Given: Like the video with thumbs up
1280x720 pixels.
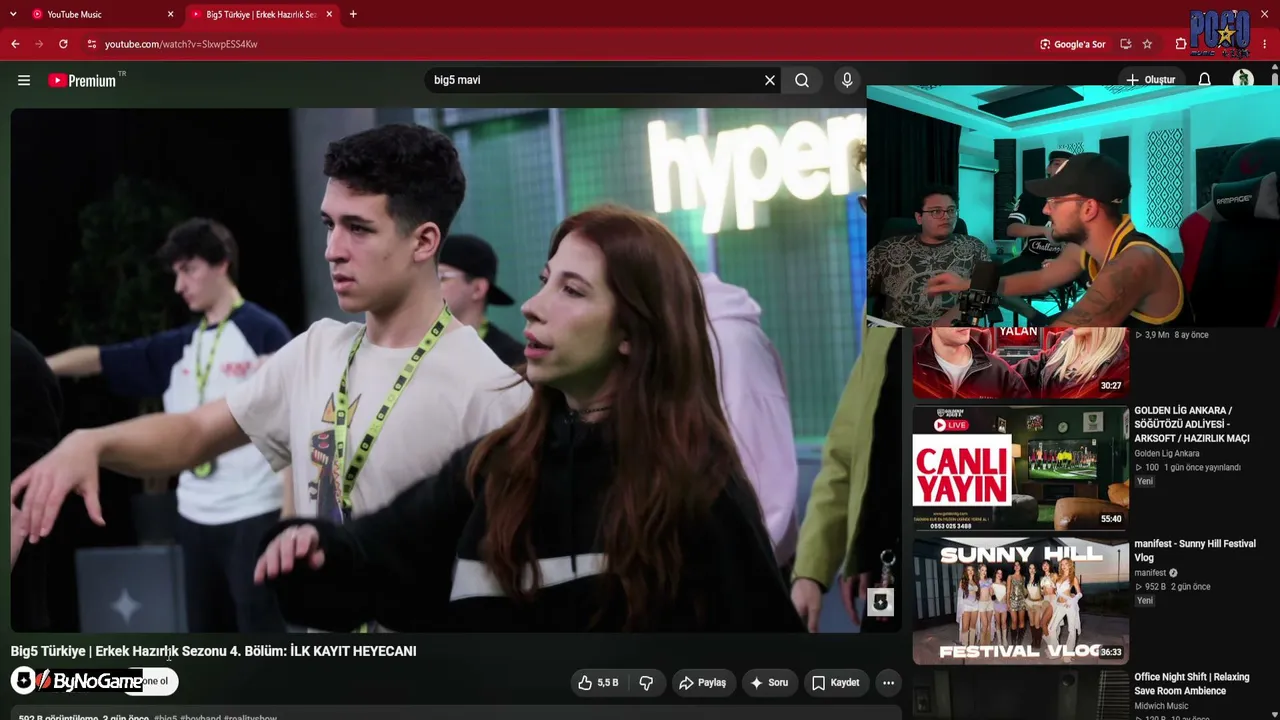Looking at the screenshot, I should 598,683.
